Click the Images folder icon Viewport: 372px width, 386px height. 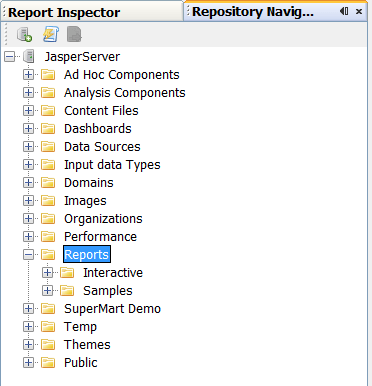click(x=48, y=201)
